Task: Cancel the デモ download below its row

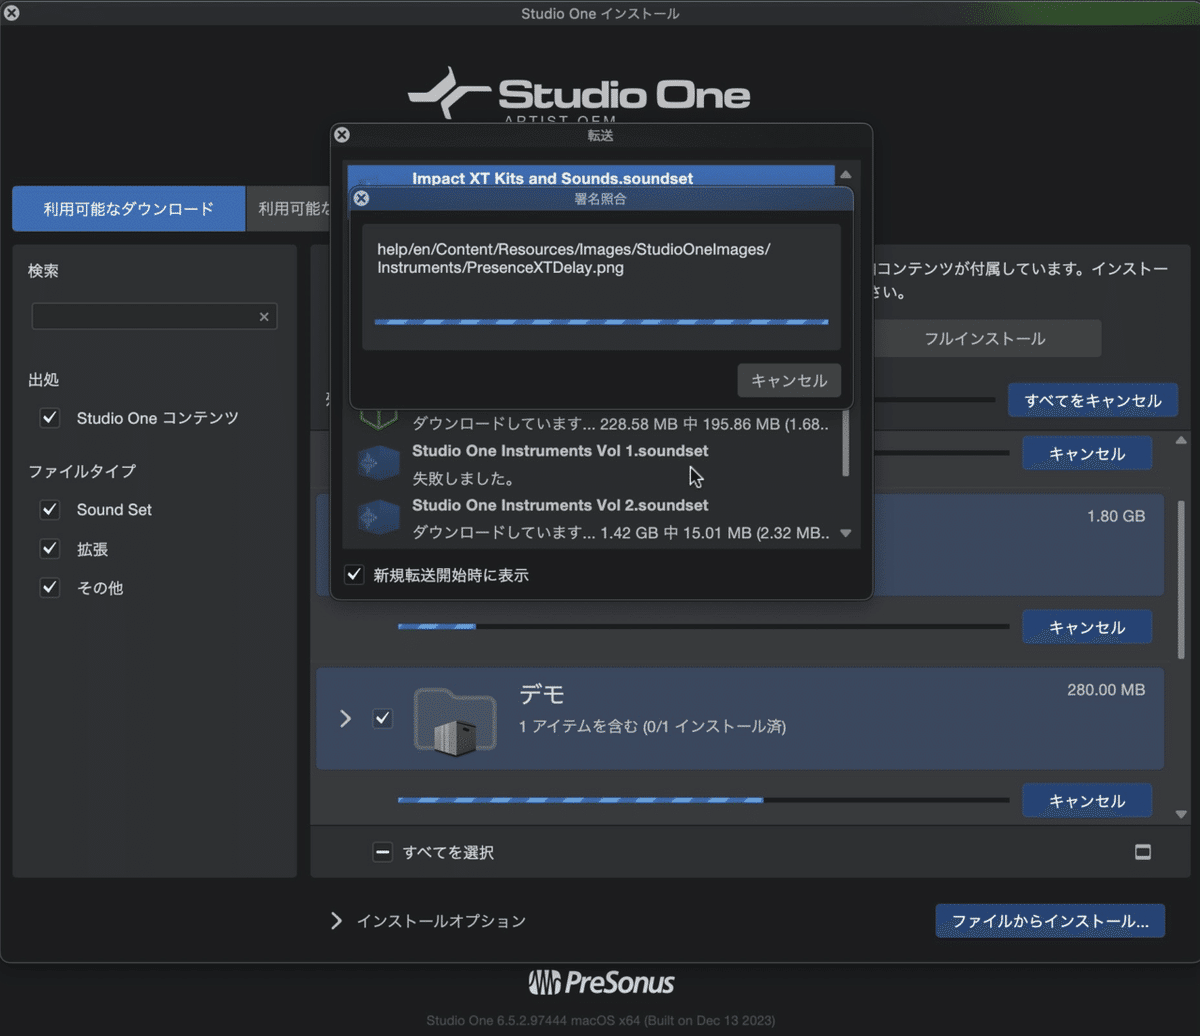Action: (1087, 801)
